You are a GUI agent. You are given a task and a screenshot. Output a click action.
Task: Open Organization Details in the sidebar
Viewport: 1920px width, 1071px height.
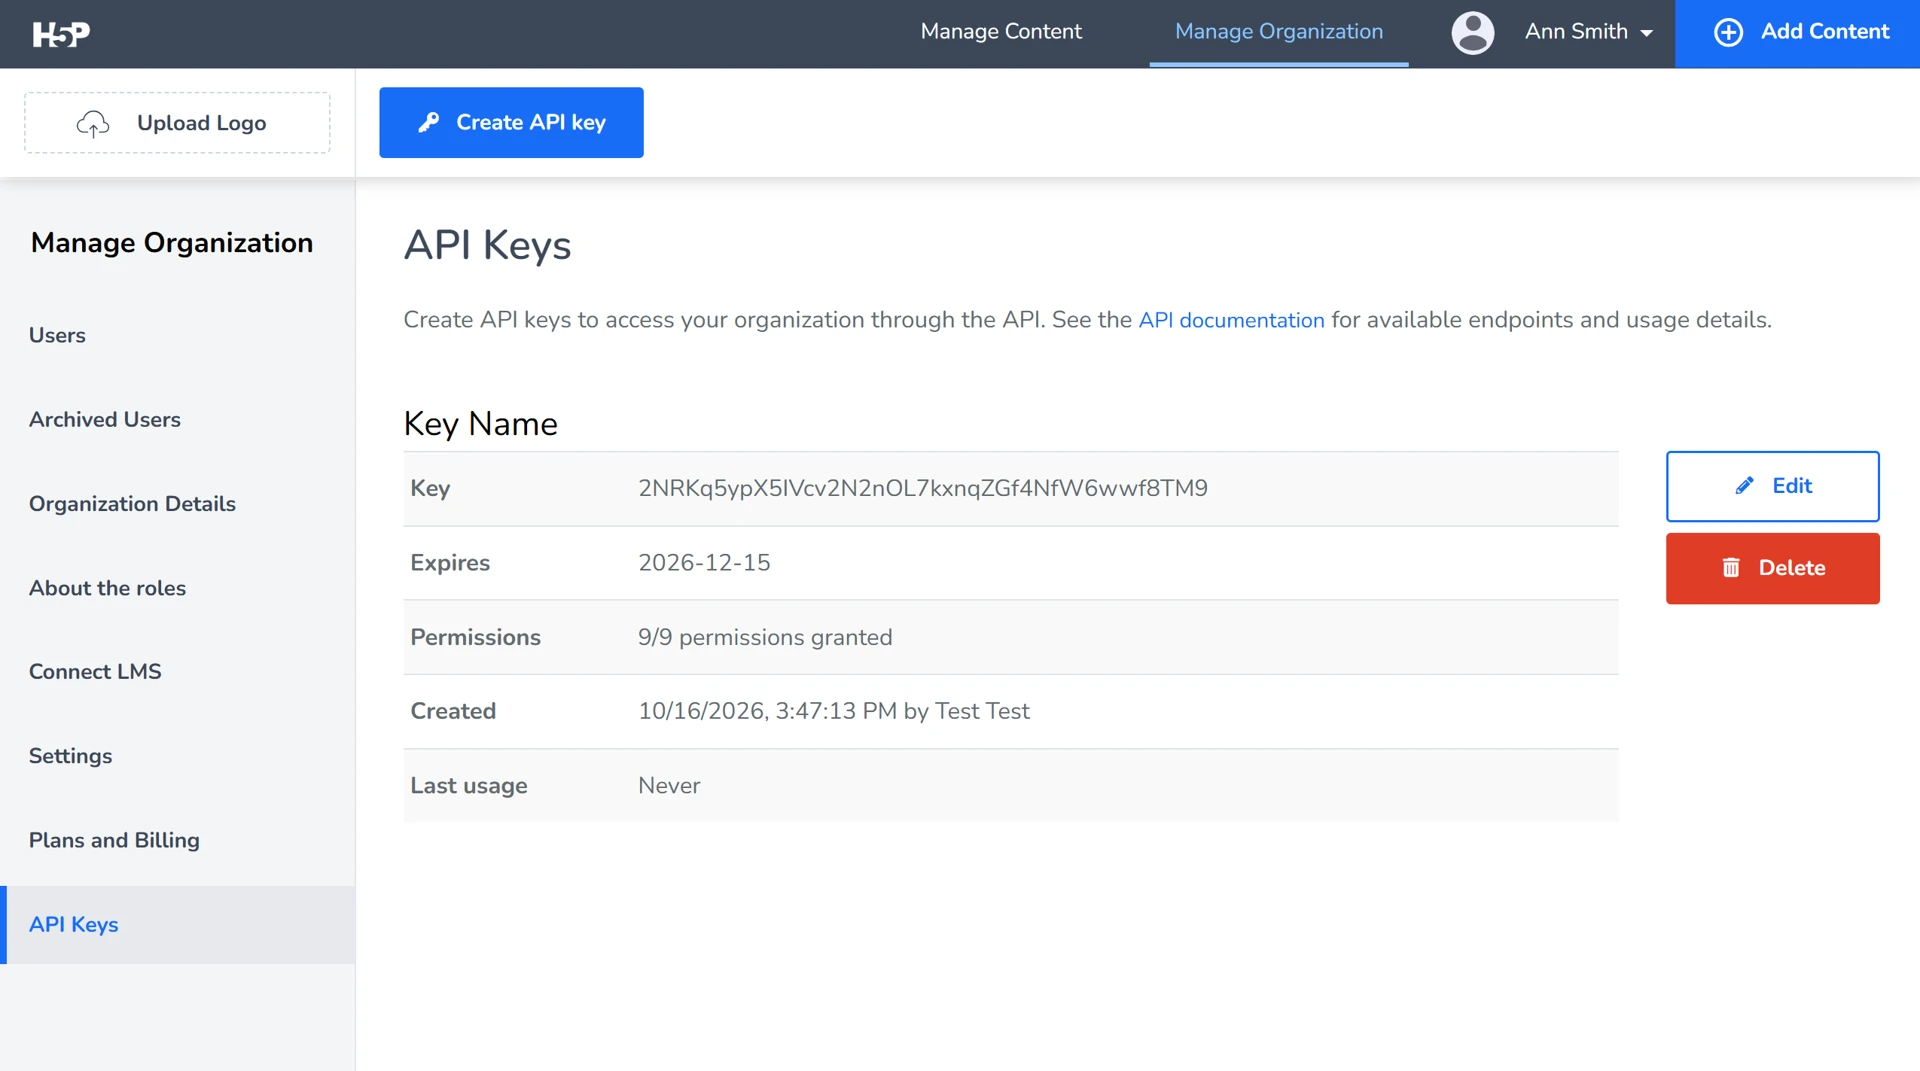[132, 504]
